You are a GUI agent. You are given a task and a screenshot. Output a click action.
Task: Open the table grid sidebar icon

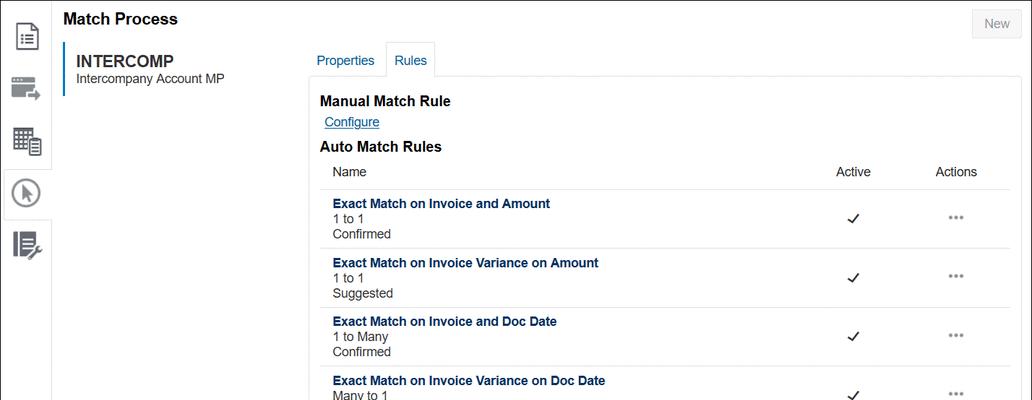[27, 141]
